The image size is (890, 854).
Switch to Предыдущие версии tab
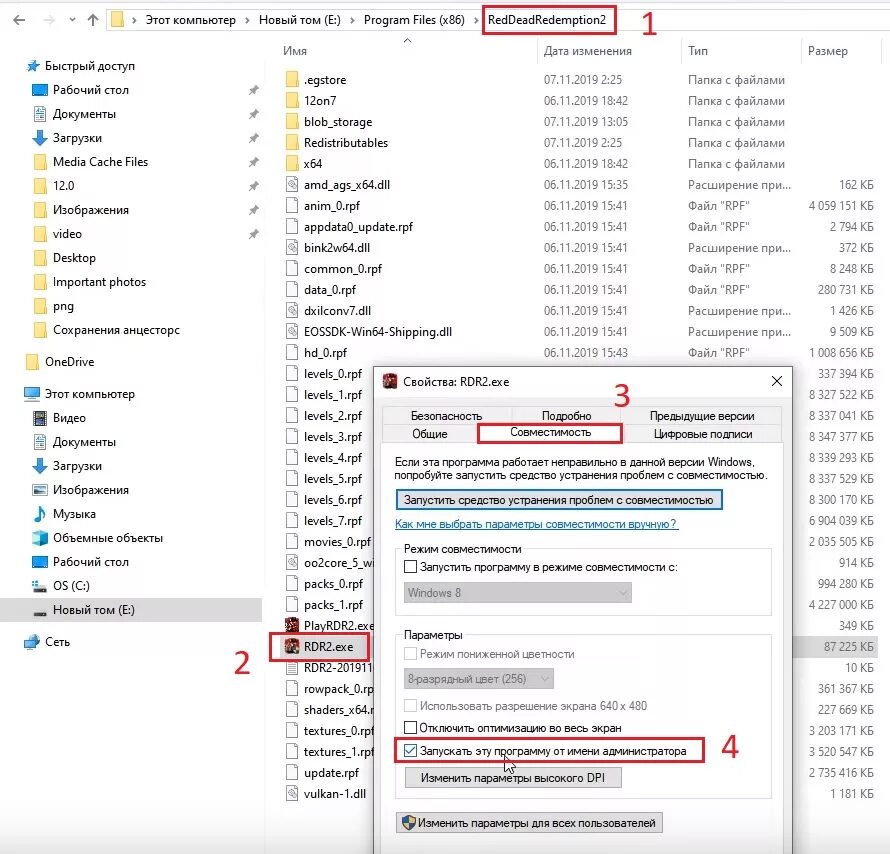[x=702, y=416]
